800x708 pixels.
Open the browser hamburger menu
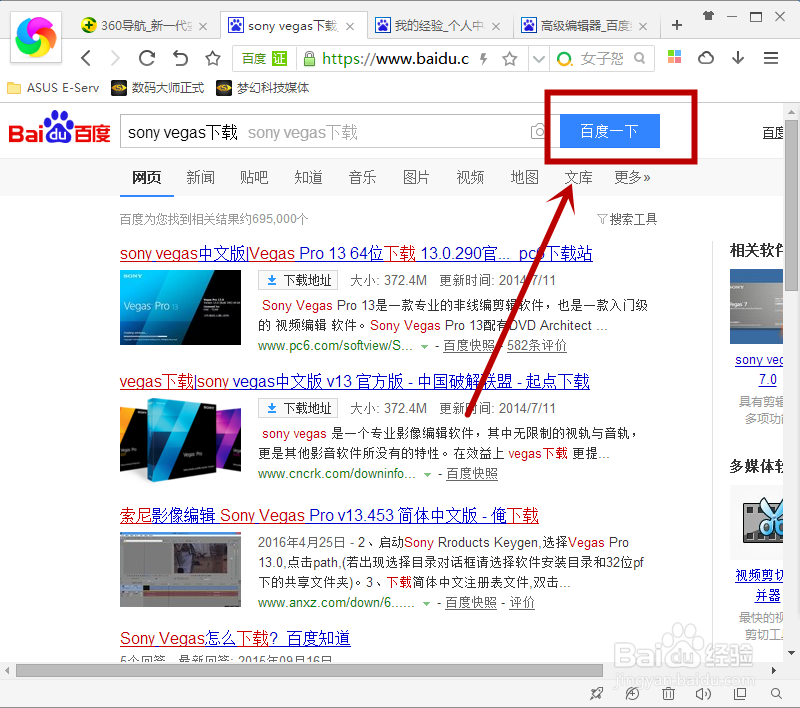tap(771, 58)
